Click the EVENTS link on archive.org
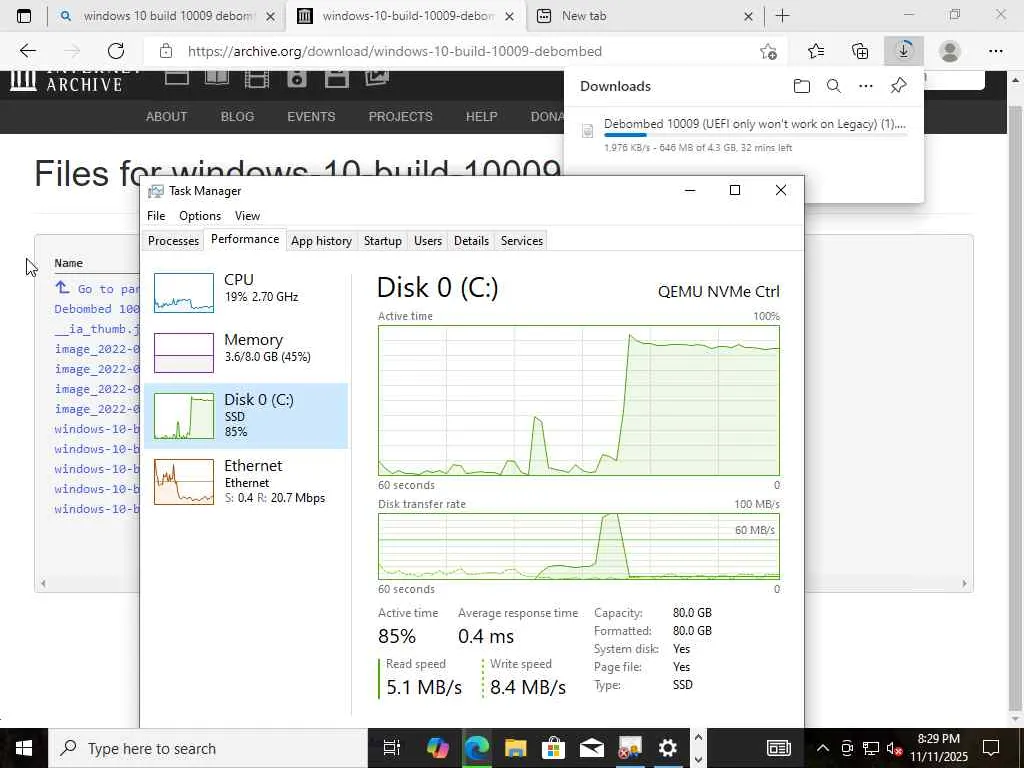Image resolution: width=1024 pixels, height=768 pixels. (311, 117)
